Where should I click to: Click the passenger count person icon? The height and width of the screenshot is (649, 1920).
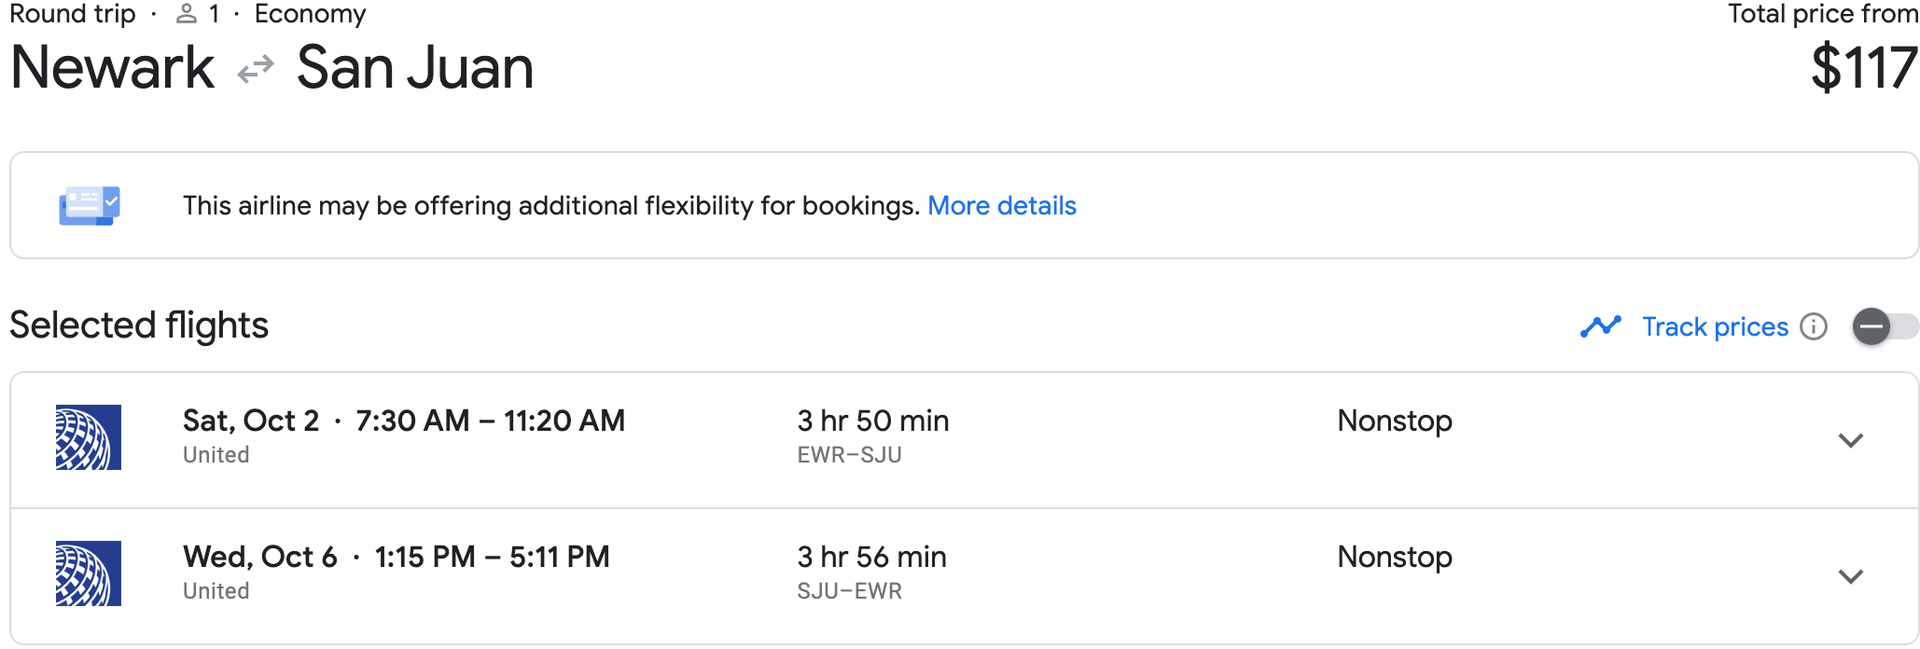click(x=186, y=14)
